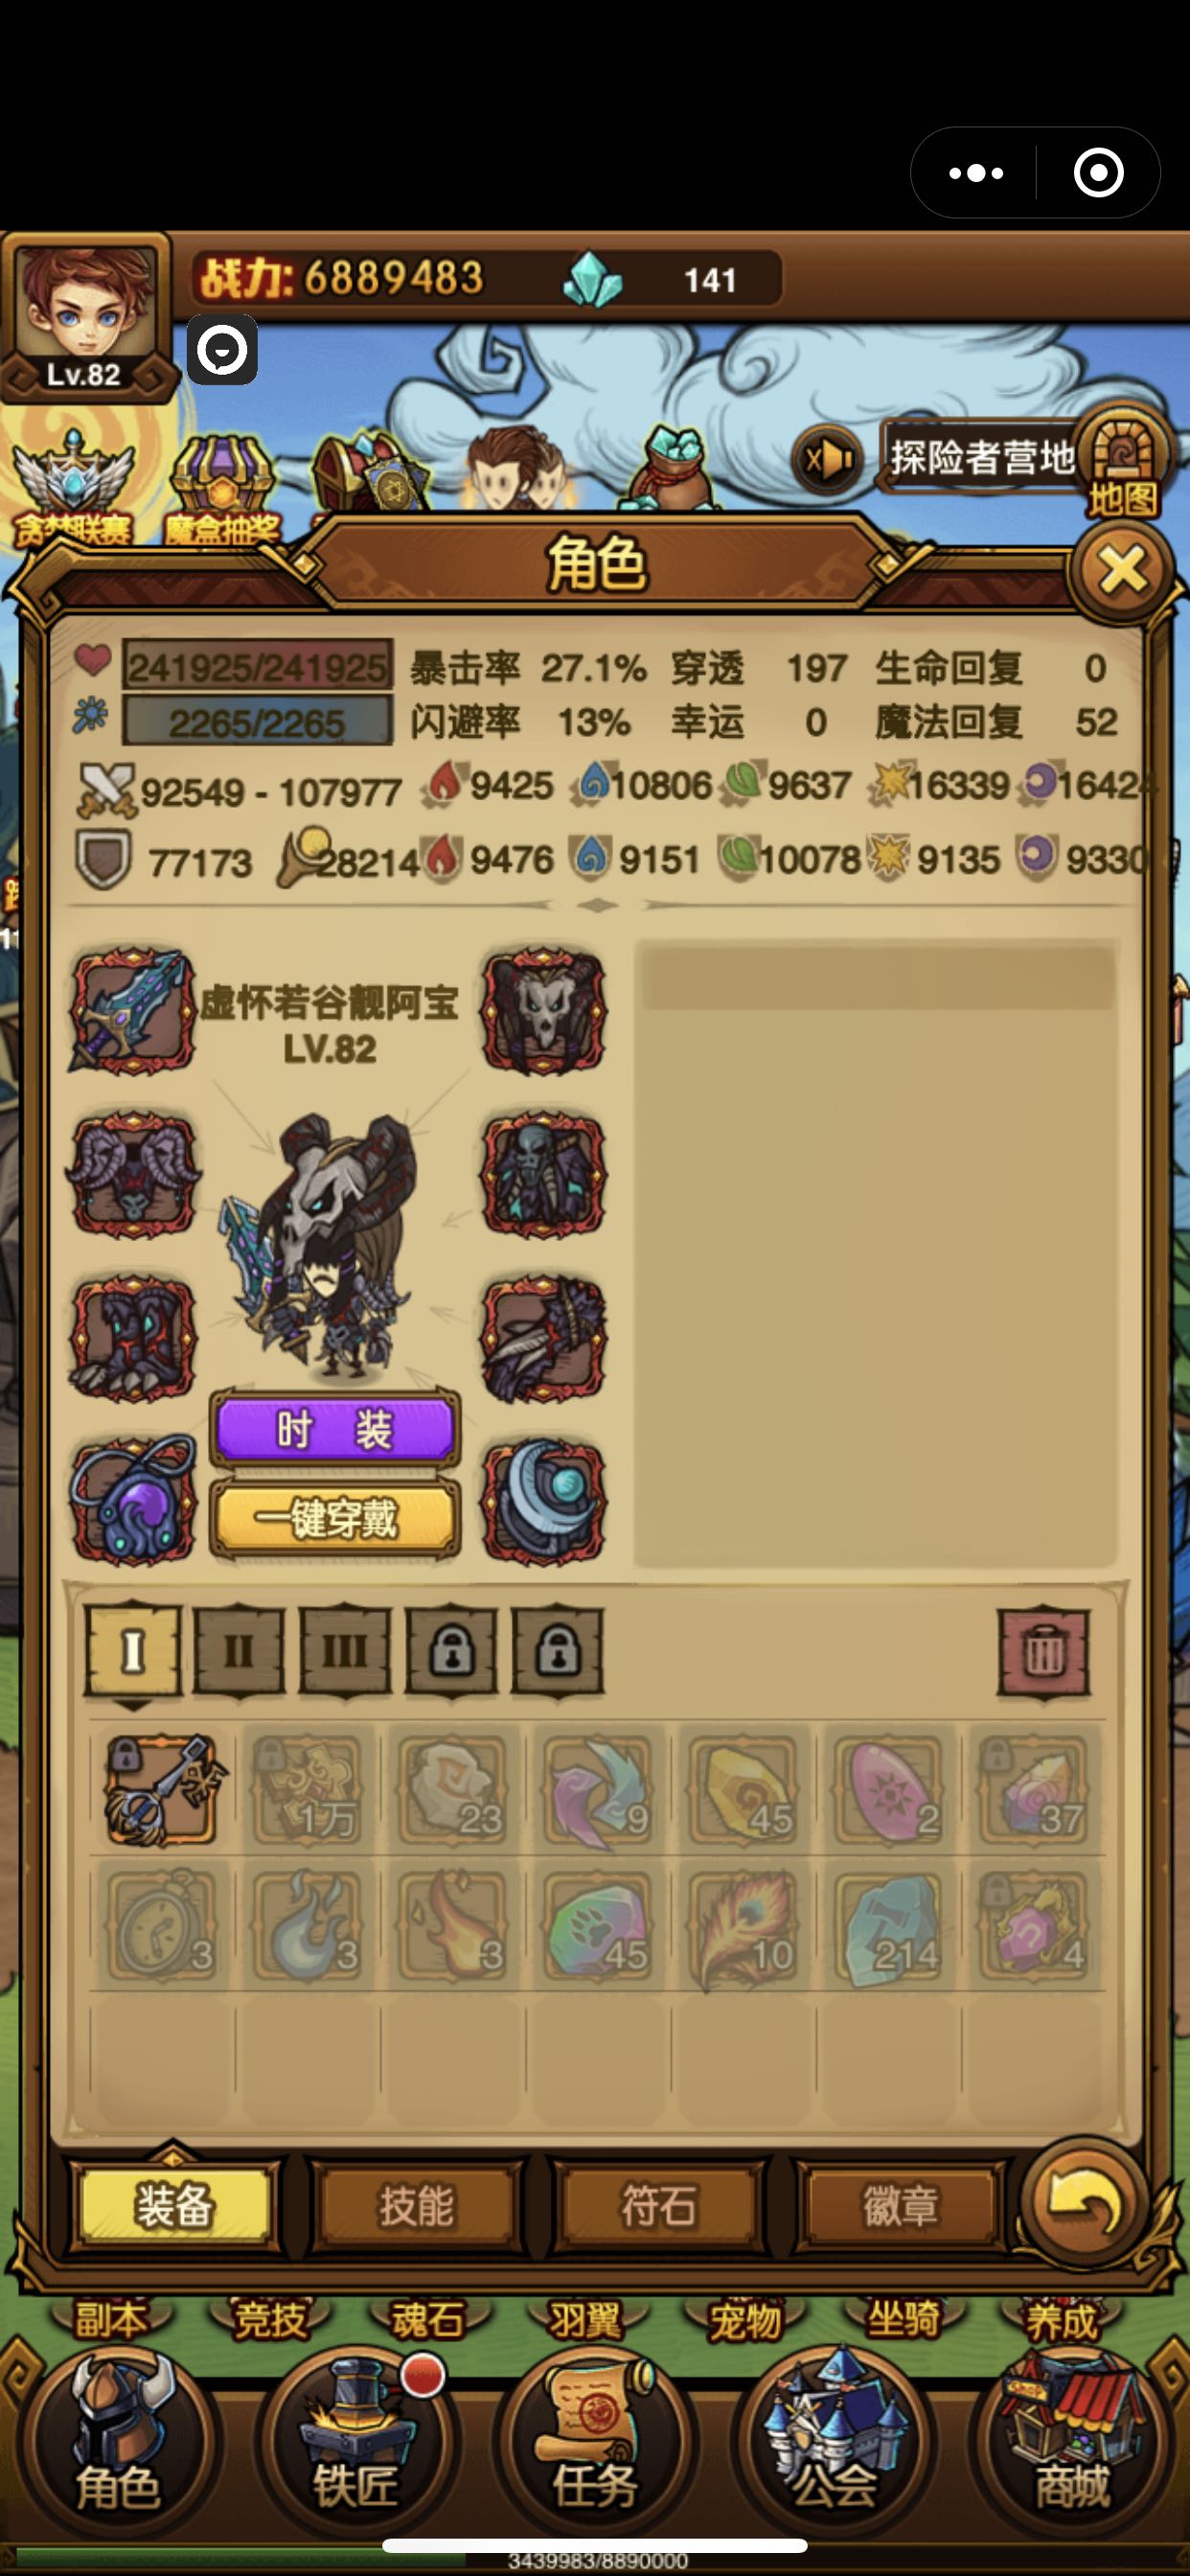Switch to inventory page III
This screenshot has width=1190, height=2576.
click(x=345, y=1652)
